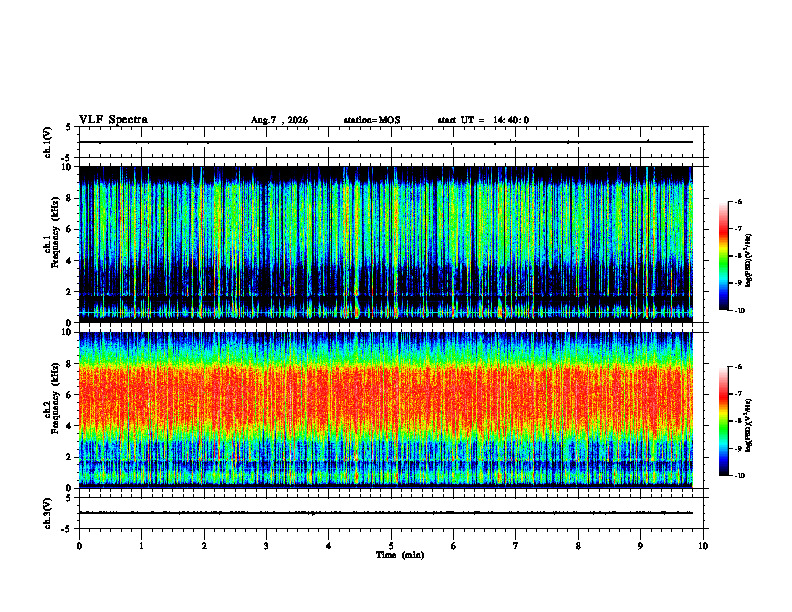Click the "10" label ending the time axis
This screenshot has width=792, height=612.
[x=703, y=546]
